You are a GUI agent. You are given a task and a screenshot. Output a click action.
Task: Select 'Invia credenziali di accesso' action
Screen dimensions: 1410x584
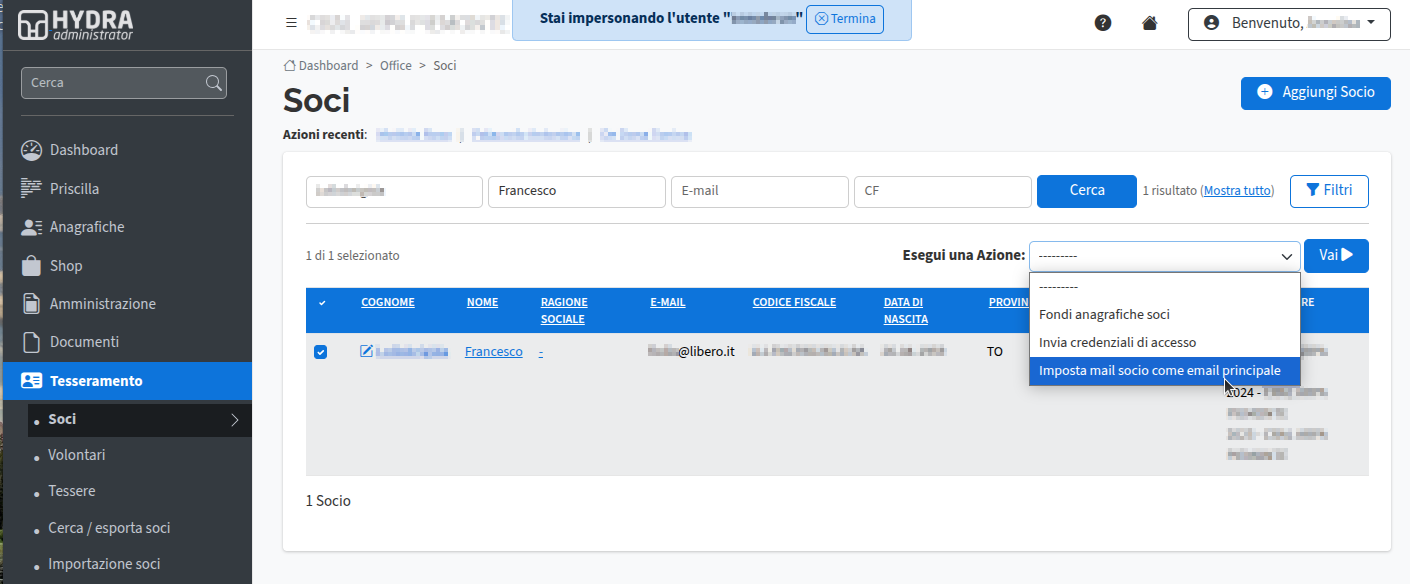(1164, 342)
